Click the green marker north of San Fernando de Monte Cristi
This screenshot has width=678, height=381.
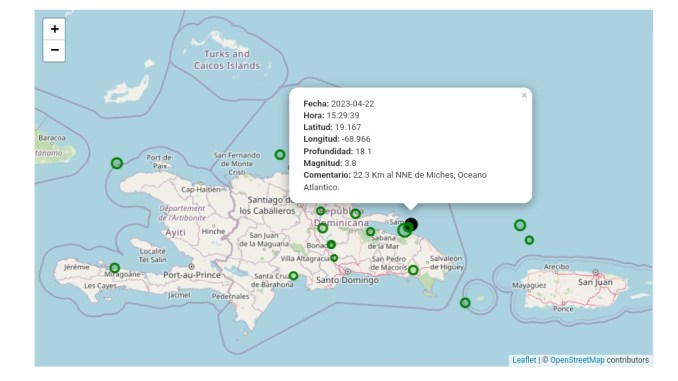point(280,154)
